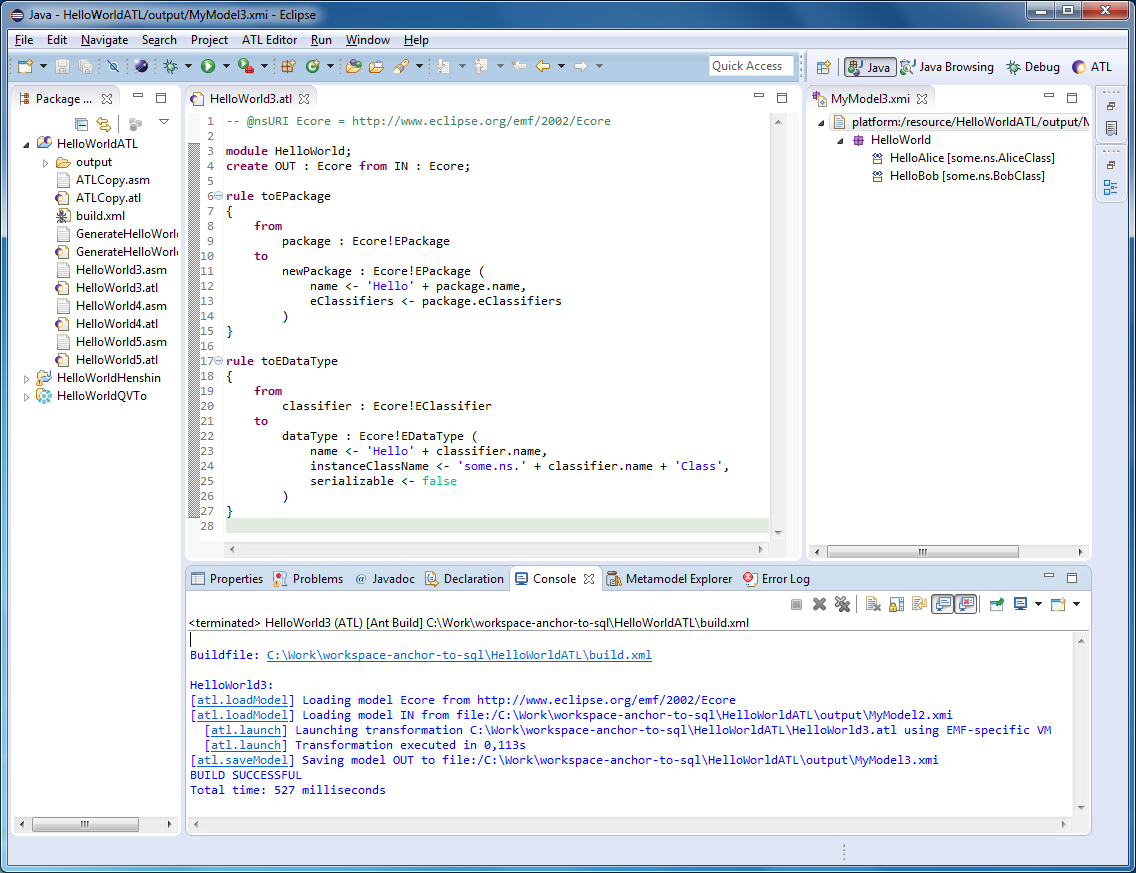Expand the output folder in Package Explorer
This screenshot has height=873, width=1136.
pos(45,162)
